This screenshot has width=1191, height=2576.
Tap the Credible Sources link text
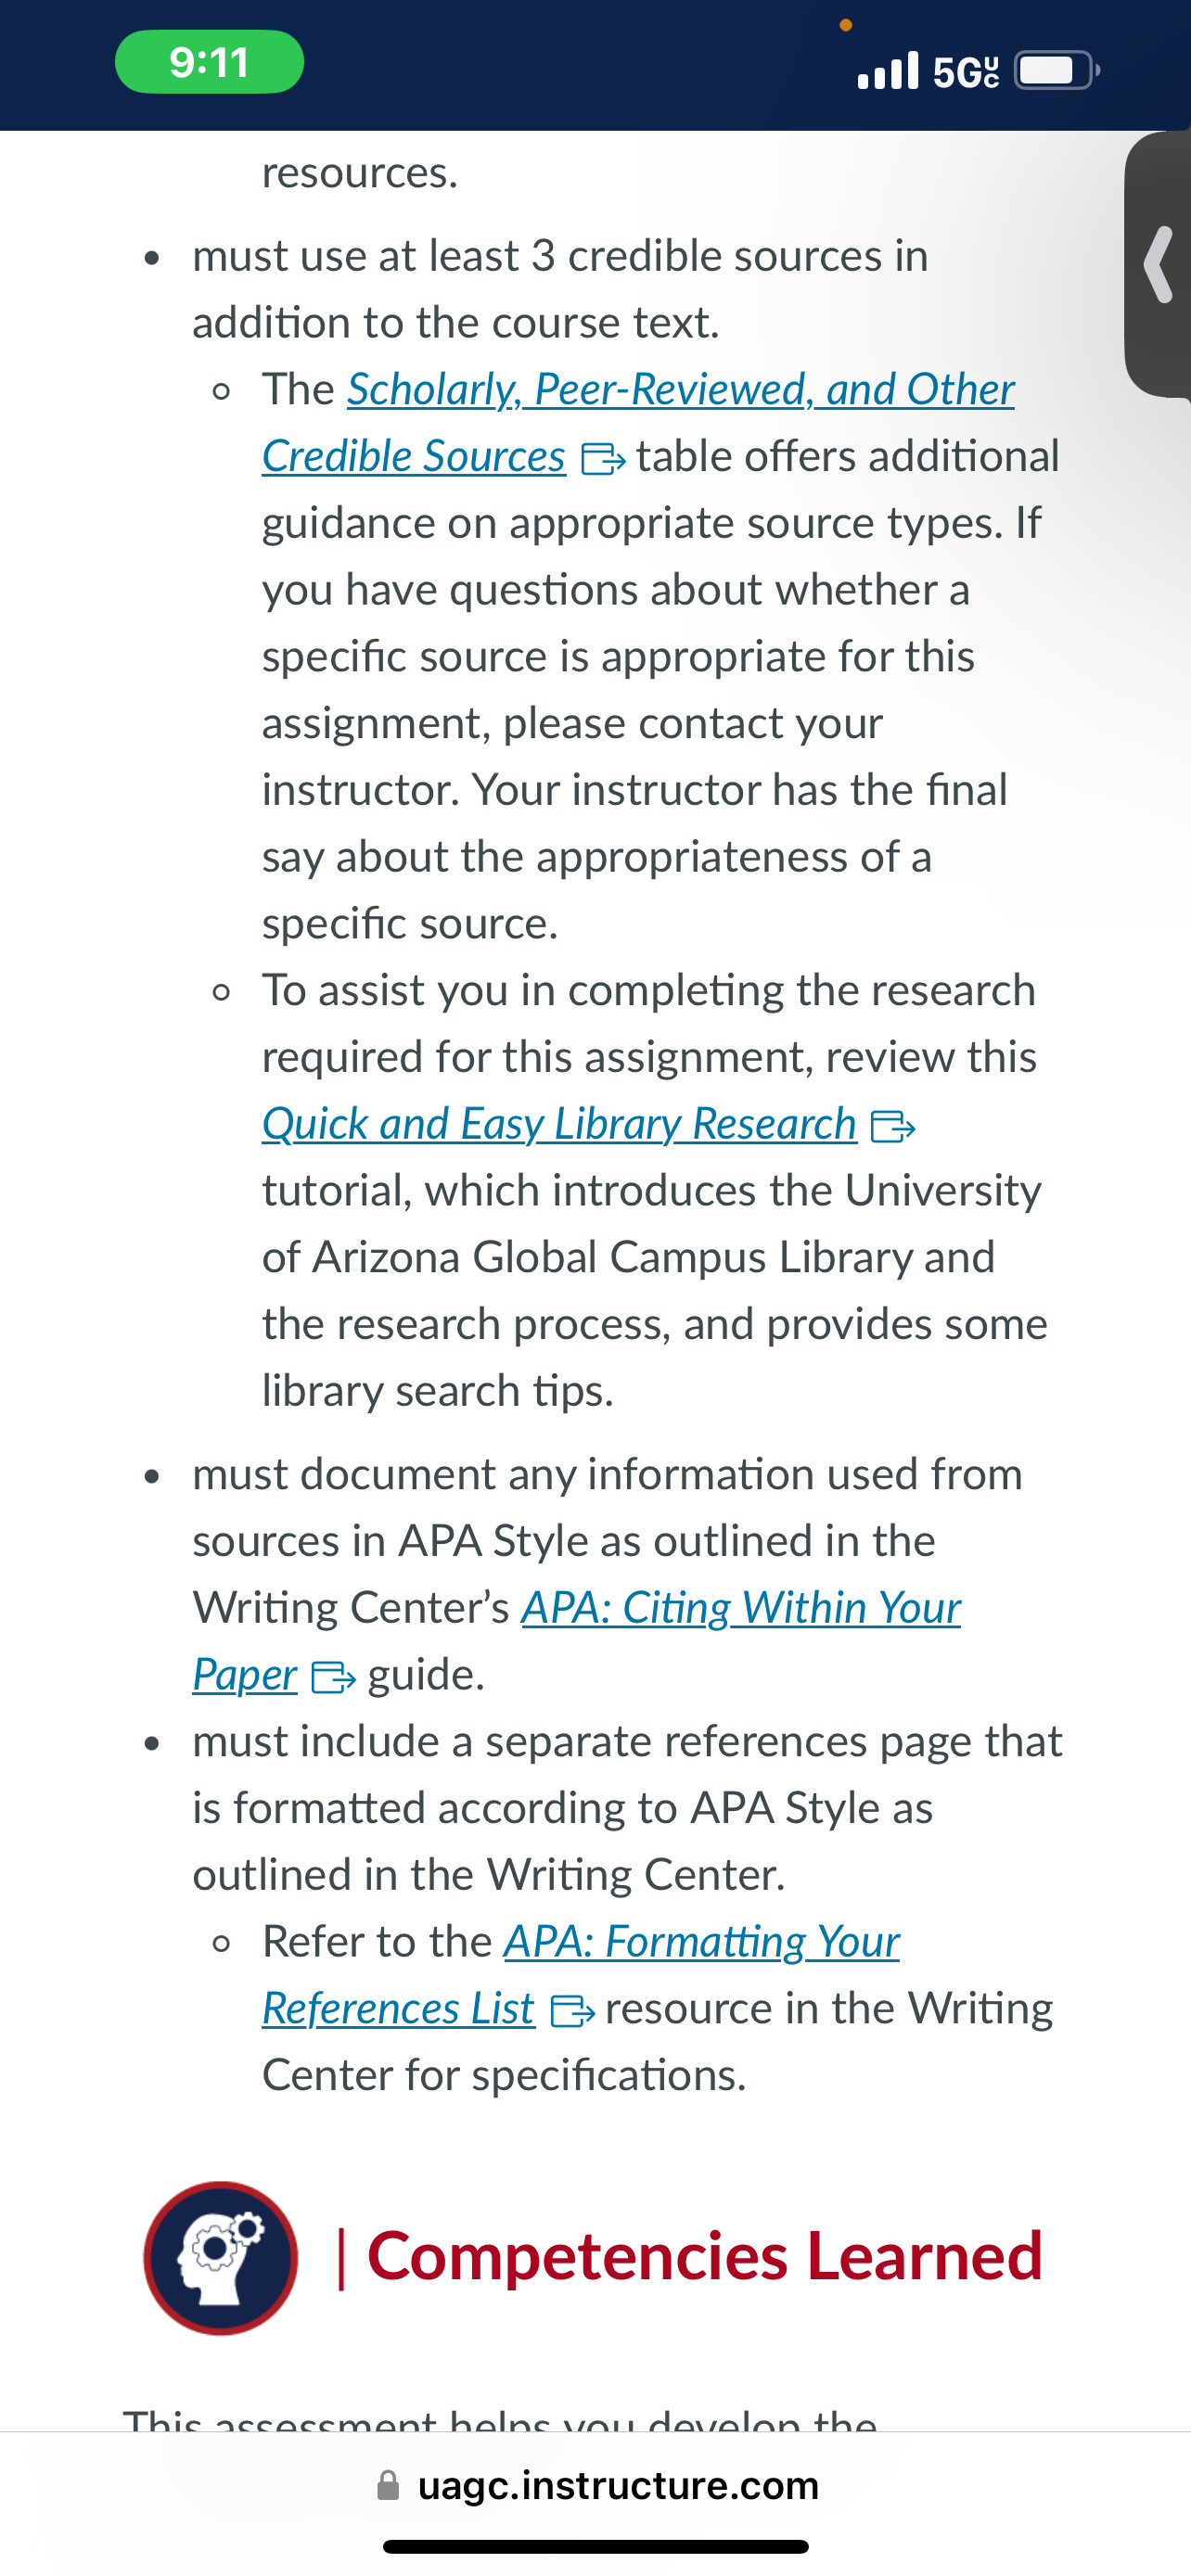(414, 457)
